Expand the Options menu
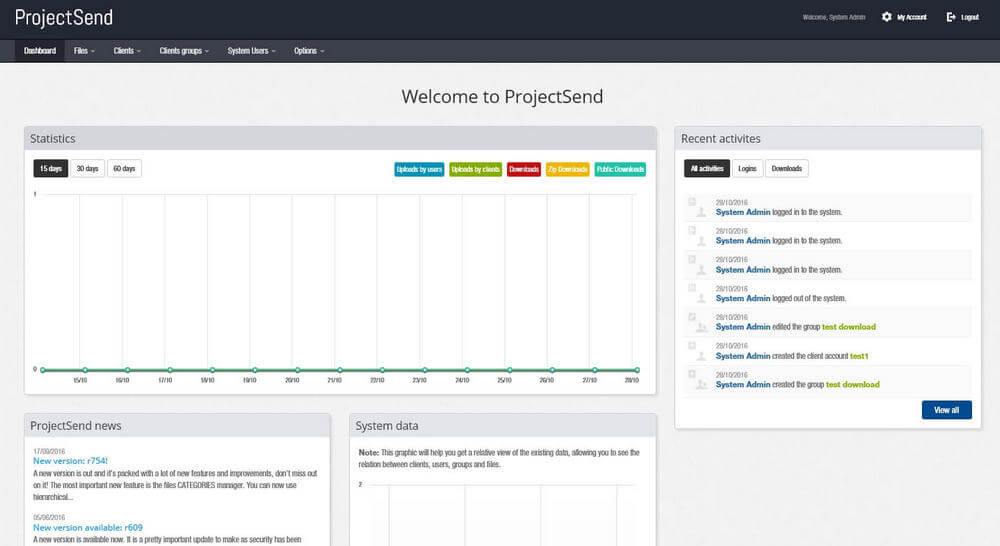Screen dimensions: 1000x546 point(309,51)
